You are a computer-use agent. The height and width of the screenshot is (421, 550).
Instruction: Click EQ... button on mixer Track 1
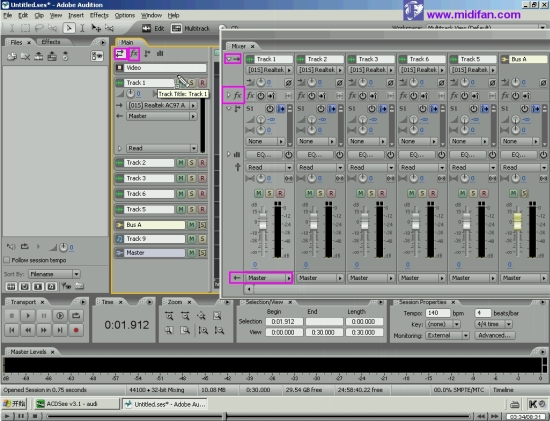[x=264, y=155]
